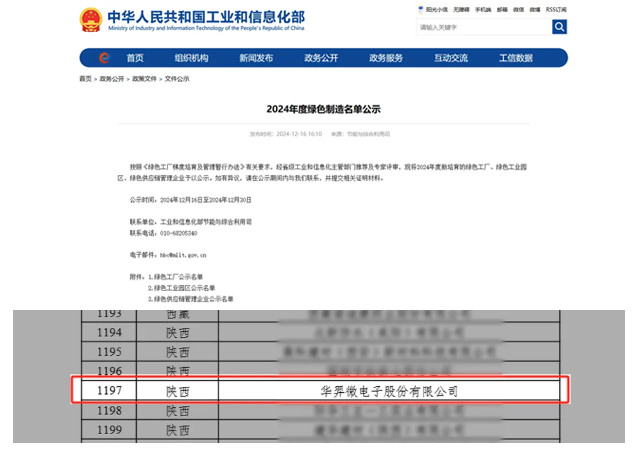Click the publish time 2024-12-16 16:10
This screenshot has width=634, height=471.
[299, 134]
